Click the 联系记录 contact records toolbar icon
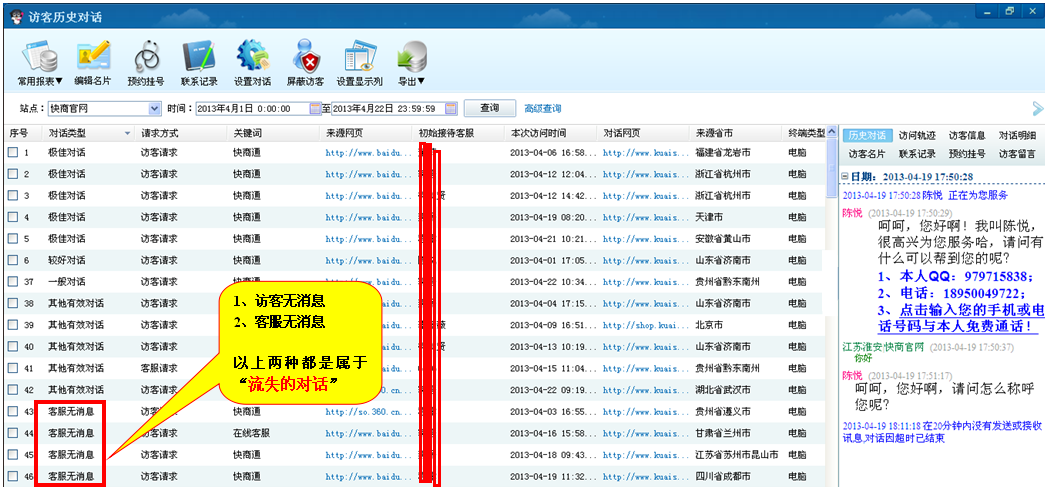1047x491 pixels. [x=199, y=56]
